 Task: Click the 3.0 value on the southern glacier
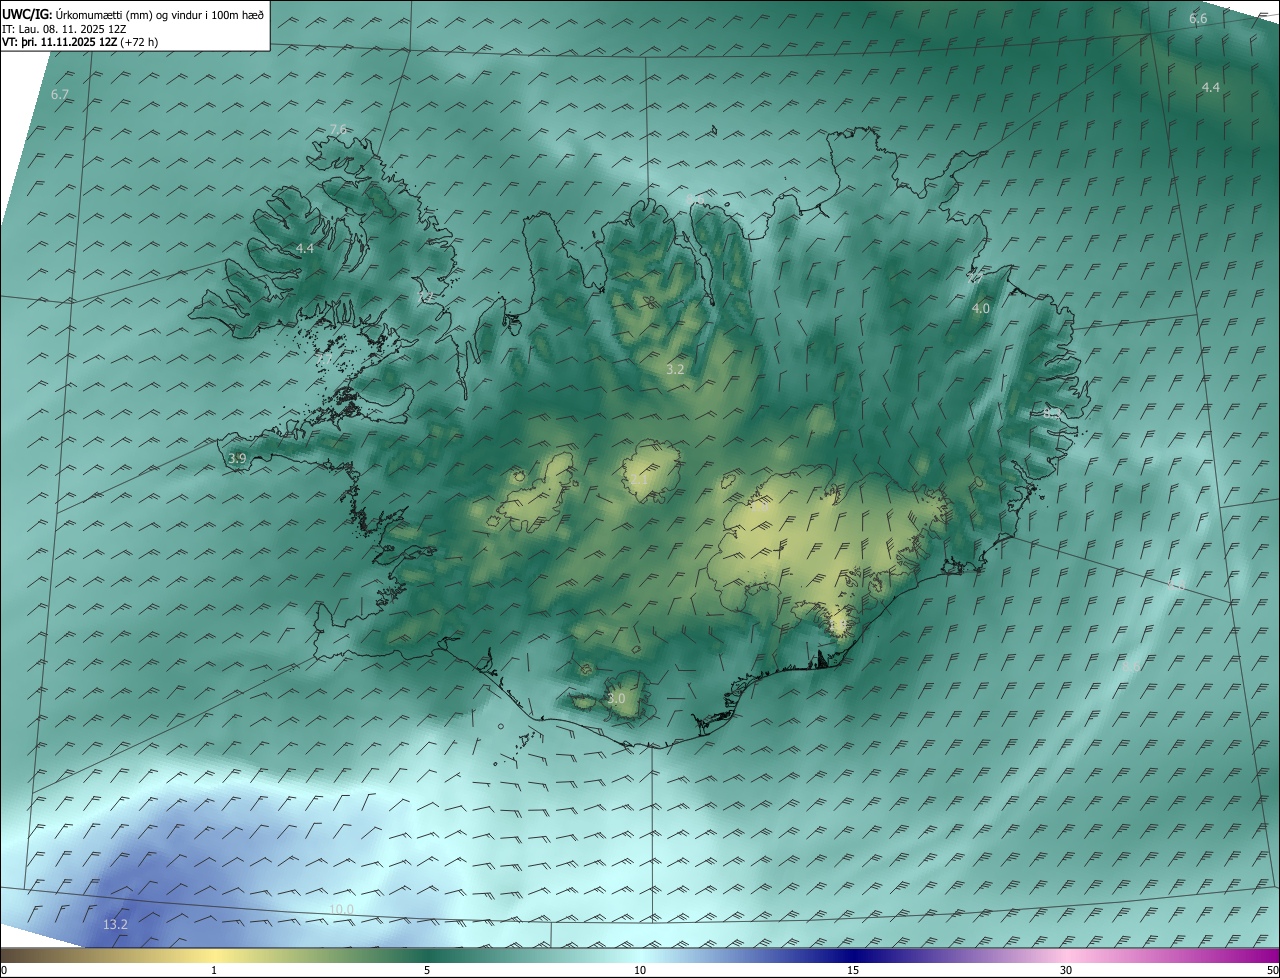click(x=616, y=698)
